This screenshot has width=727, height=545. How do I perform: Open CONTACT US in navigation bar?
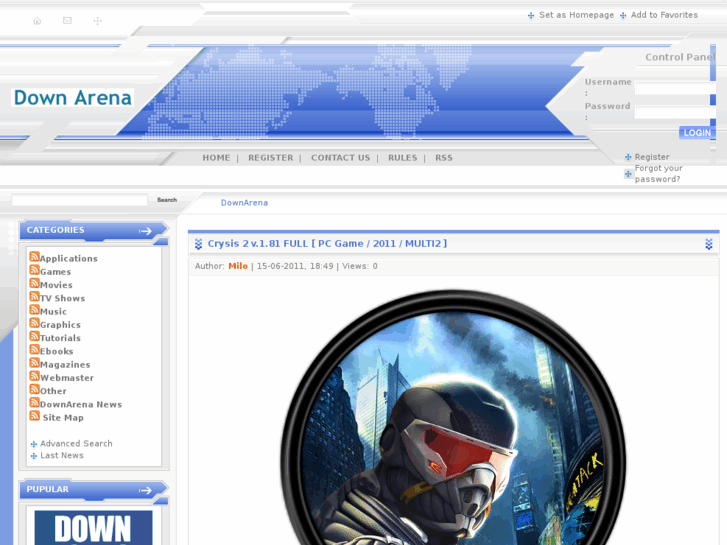click(340, 158)
